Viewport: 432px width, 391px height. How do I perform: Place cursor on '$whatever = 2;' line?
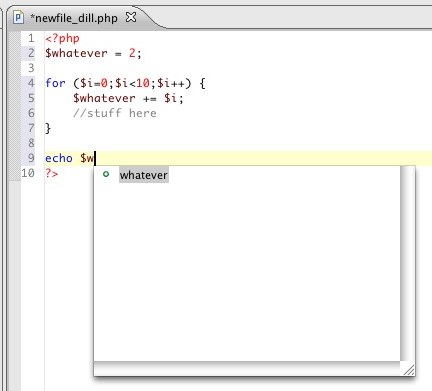(x=93, y=53)
